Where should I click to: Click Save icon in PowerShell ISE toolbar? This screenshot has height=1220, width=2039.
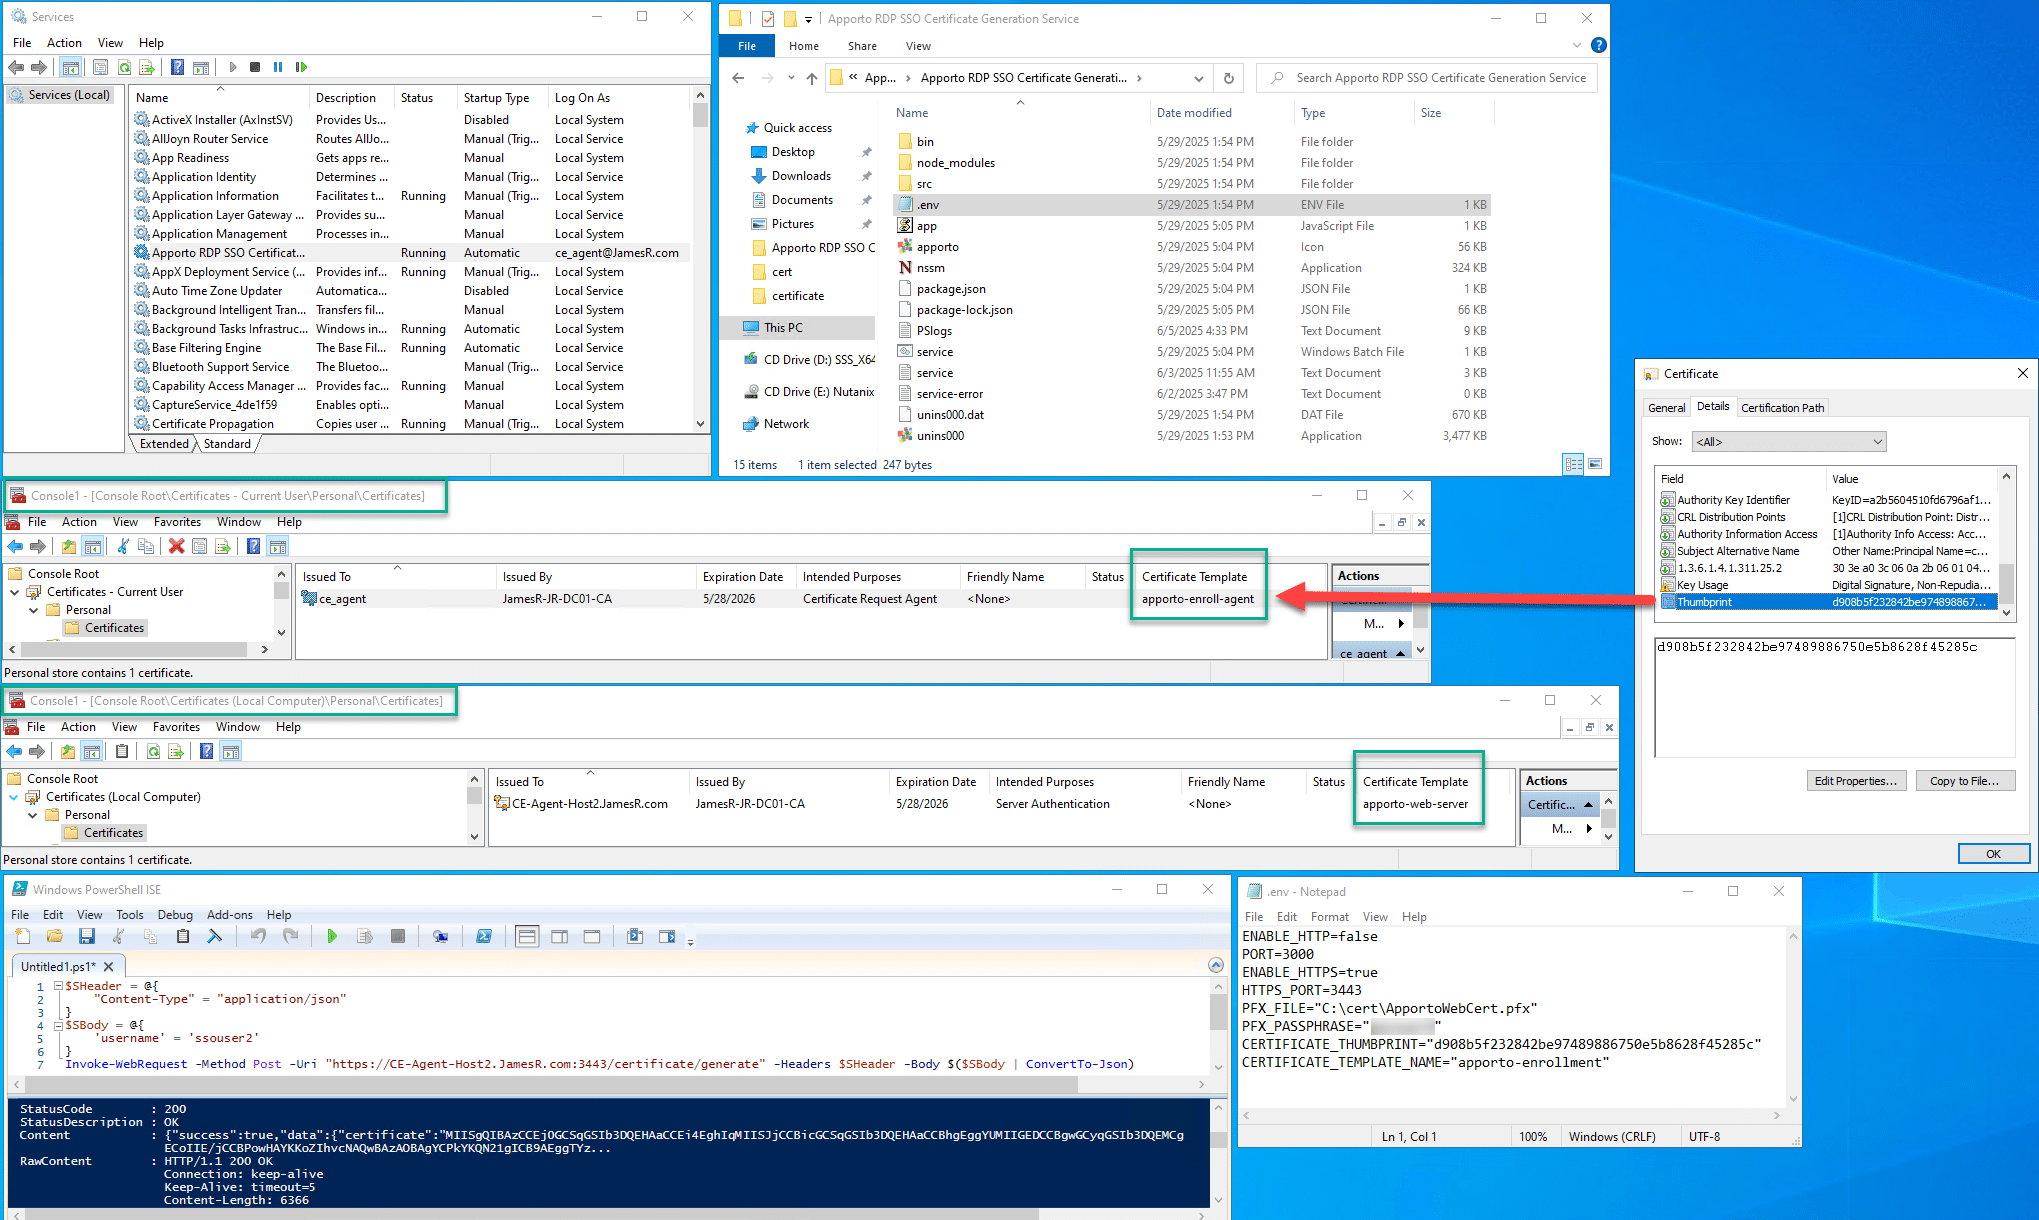[x=87, y=937]
